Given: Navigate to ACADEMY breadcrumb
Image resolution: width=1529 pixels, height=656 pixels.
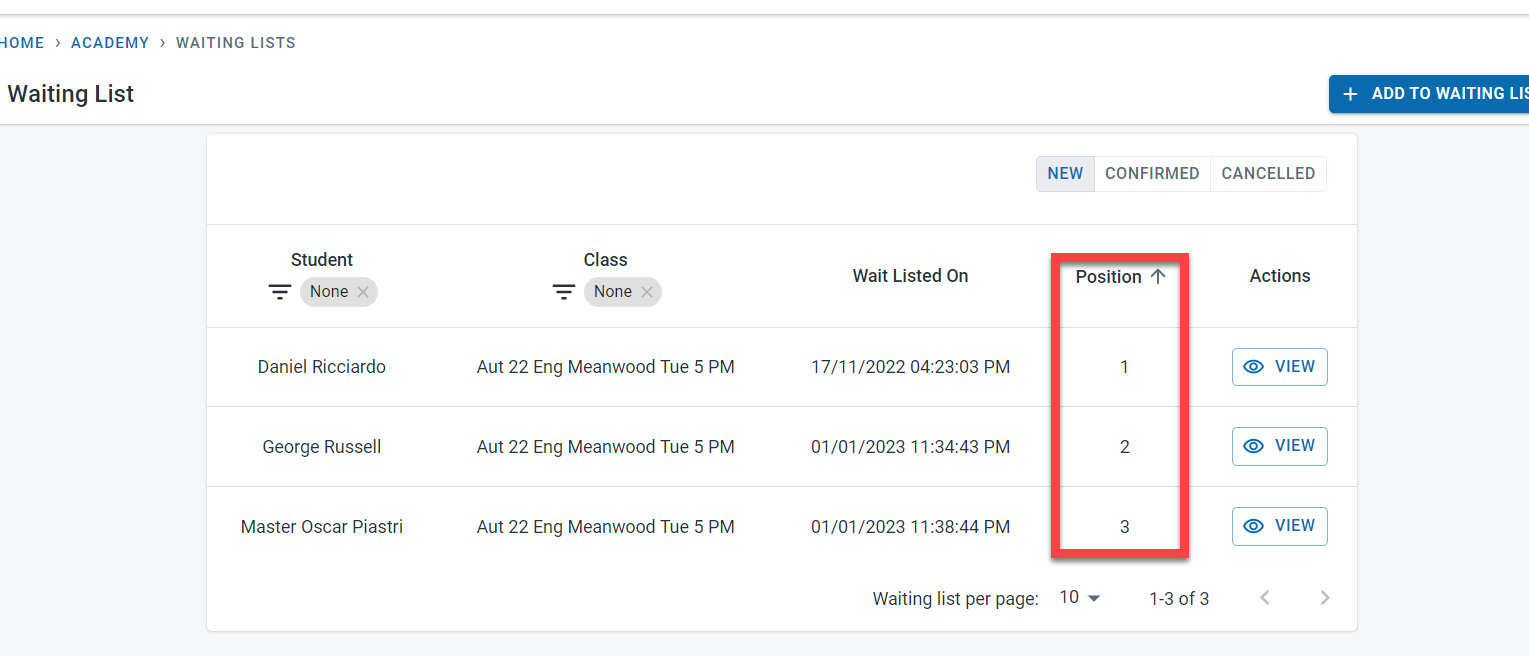Looking at the screenshot, I should [110, 43].
